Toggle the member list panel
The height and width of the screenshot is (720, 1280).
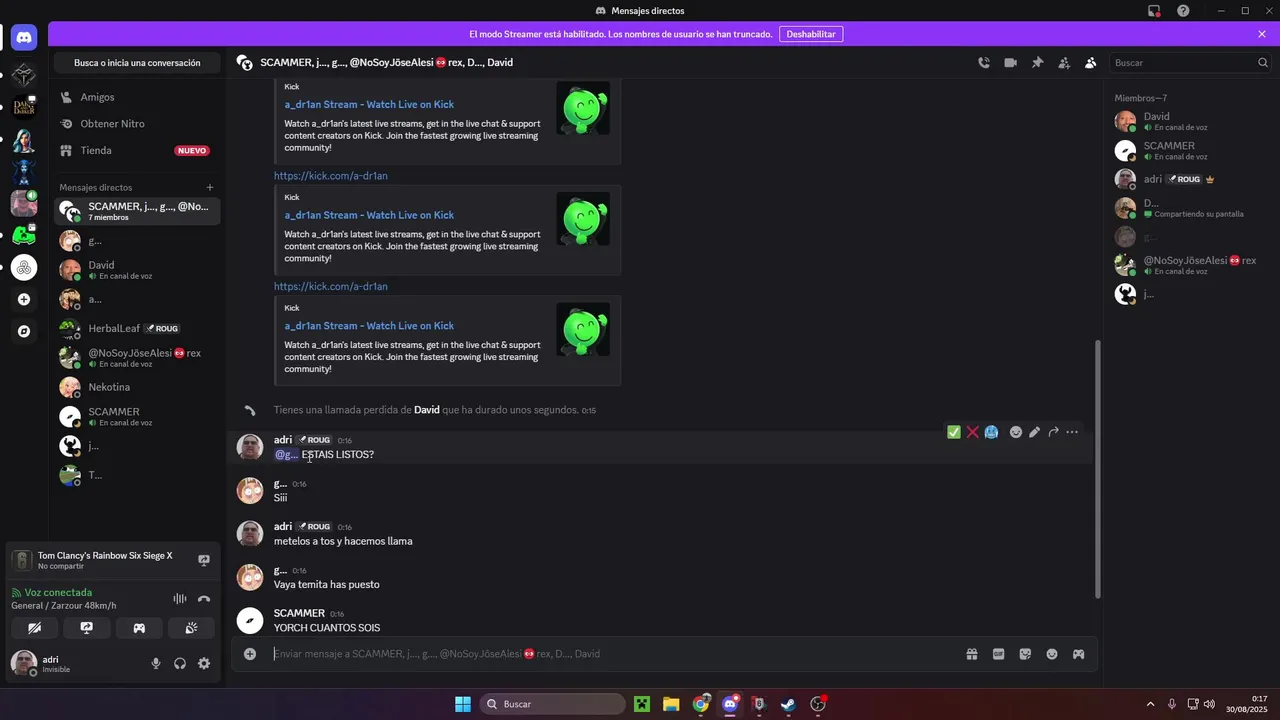[1091, 62]
